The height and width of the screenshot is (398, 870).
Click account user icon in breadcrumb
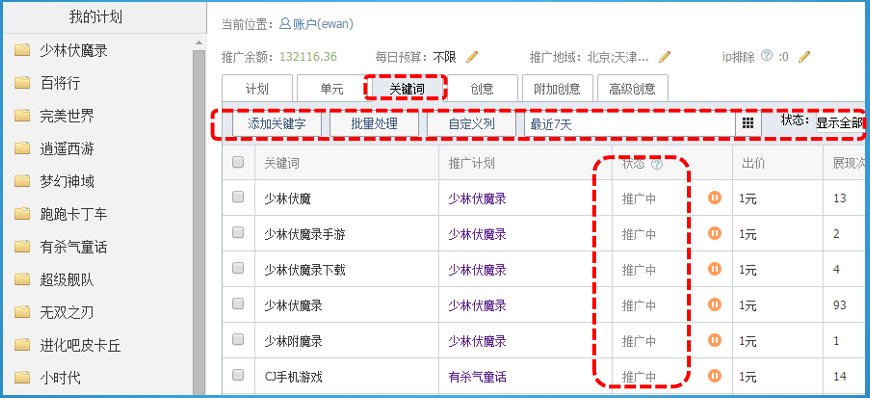tap(284, 24)
